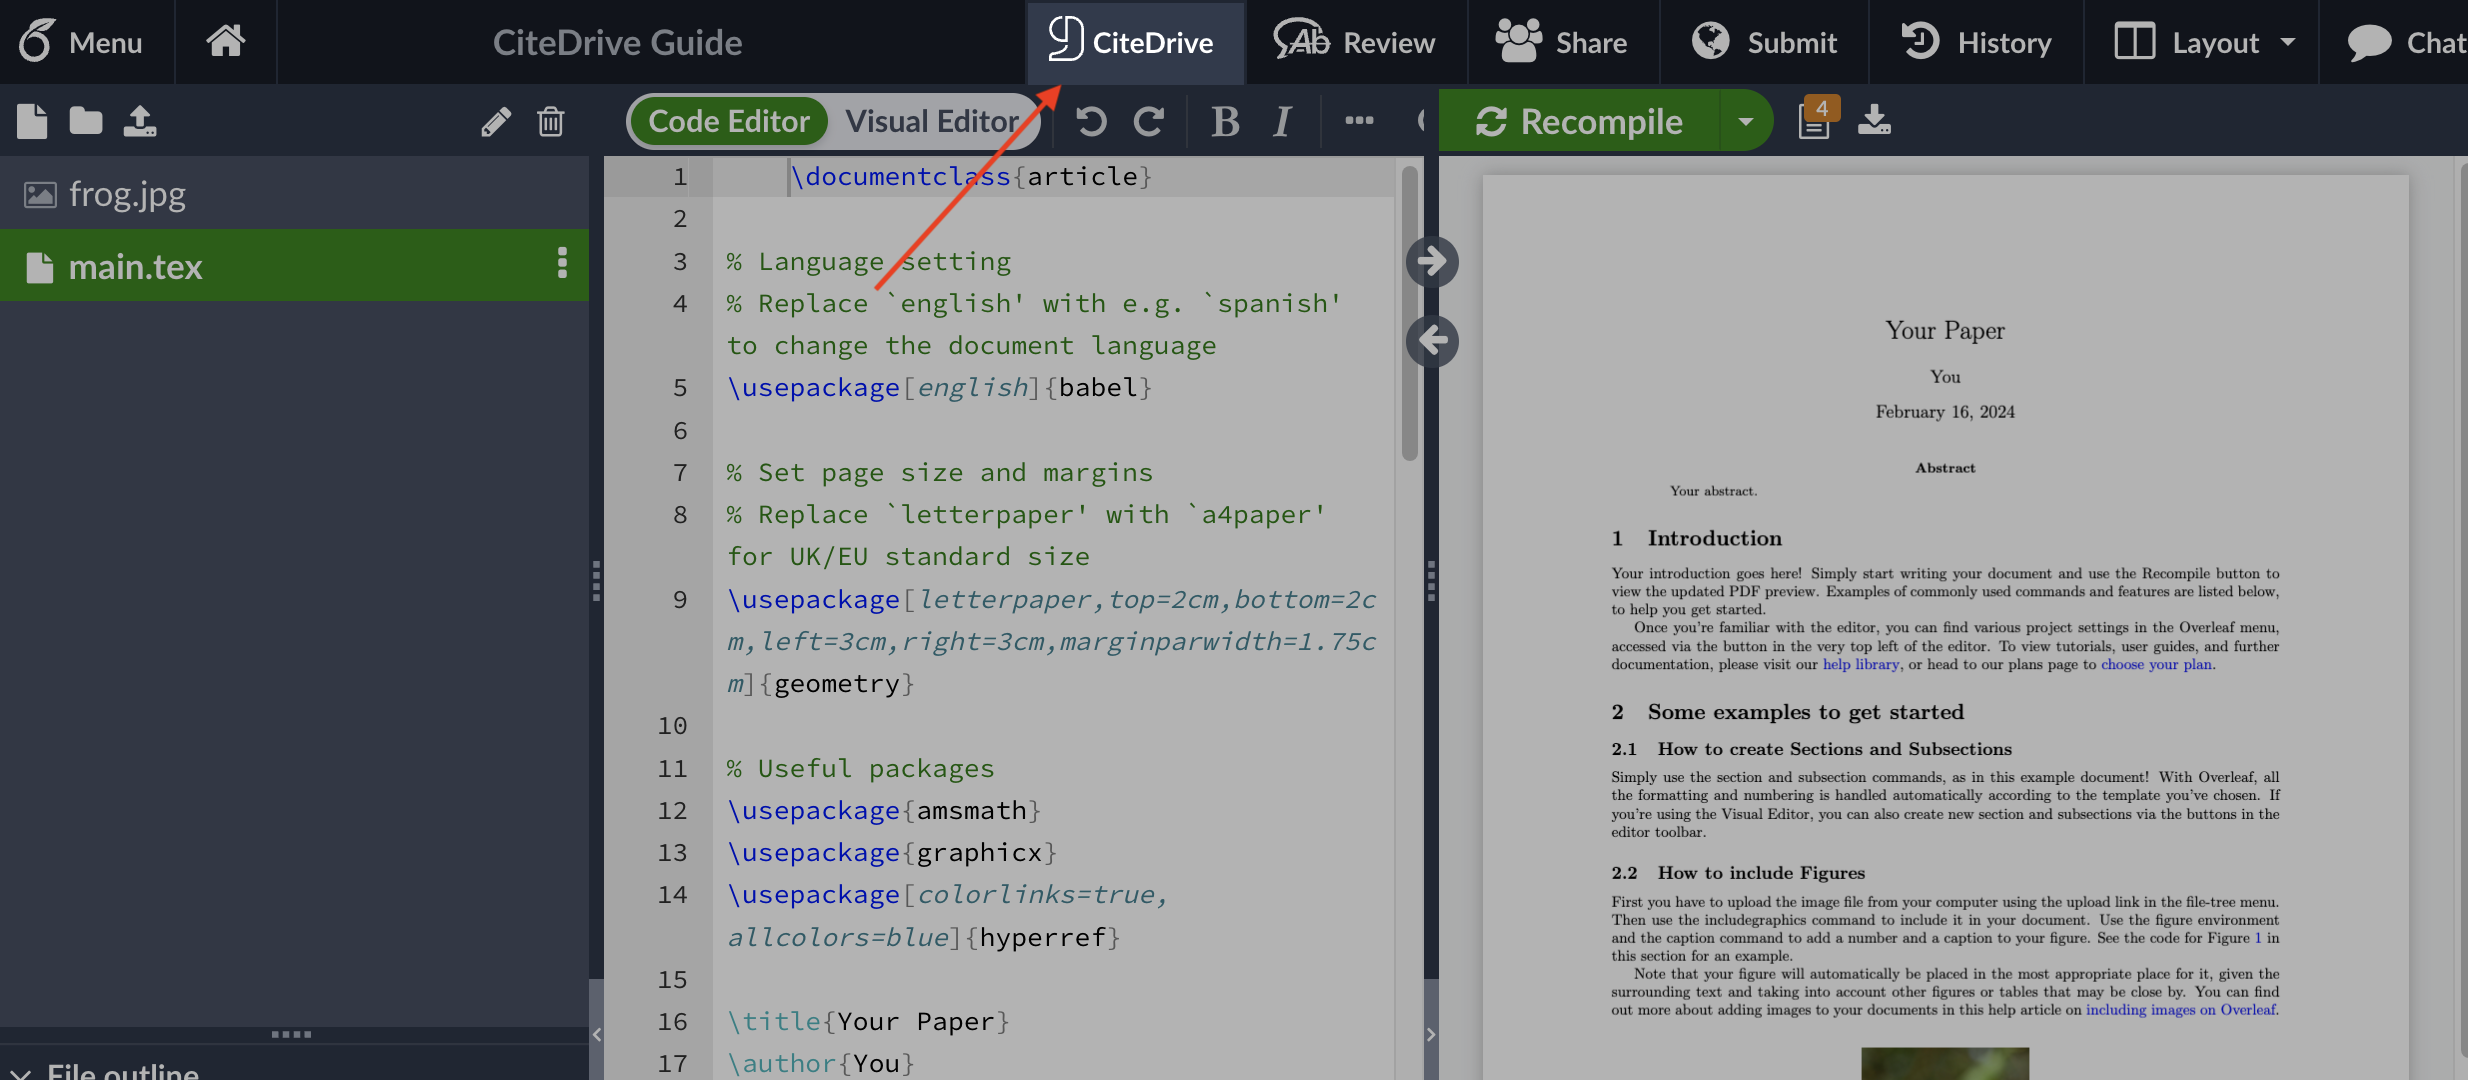2468x1080 pixels.
Task: Switch to Code Editor mode
Action: click(x=729, y=120)
